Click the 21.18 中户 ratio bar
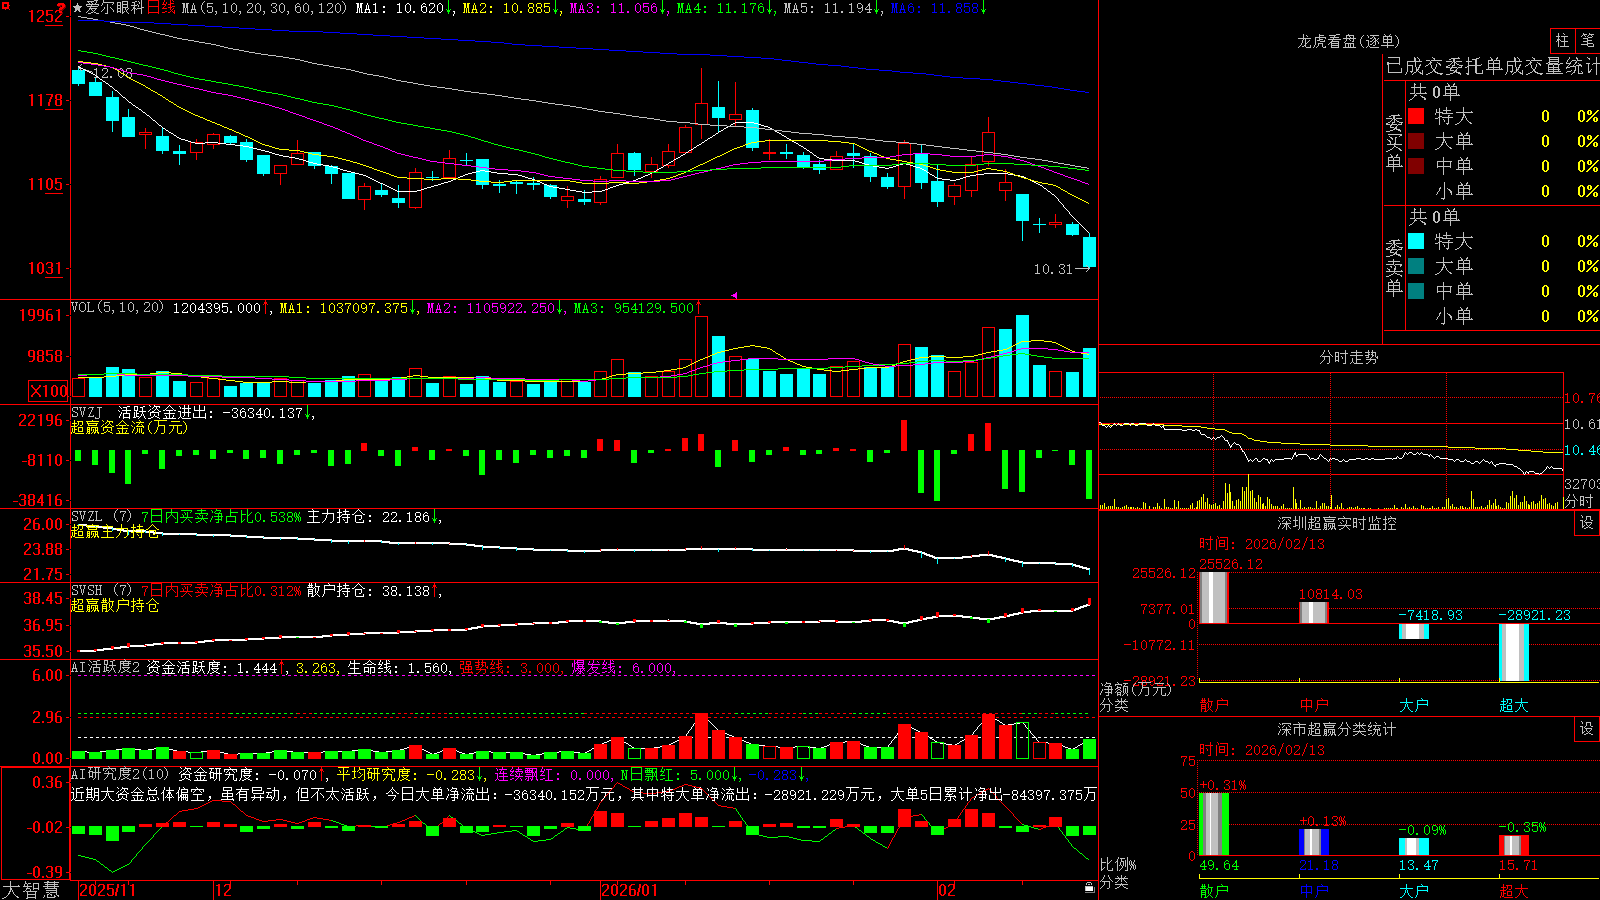This screenshot has height=900, width=1600. 1314,842
